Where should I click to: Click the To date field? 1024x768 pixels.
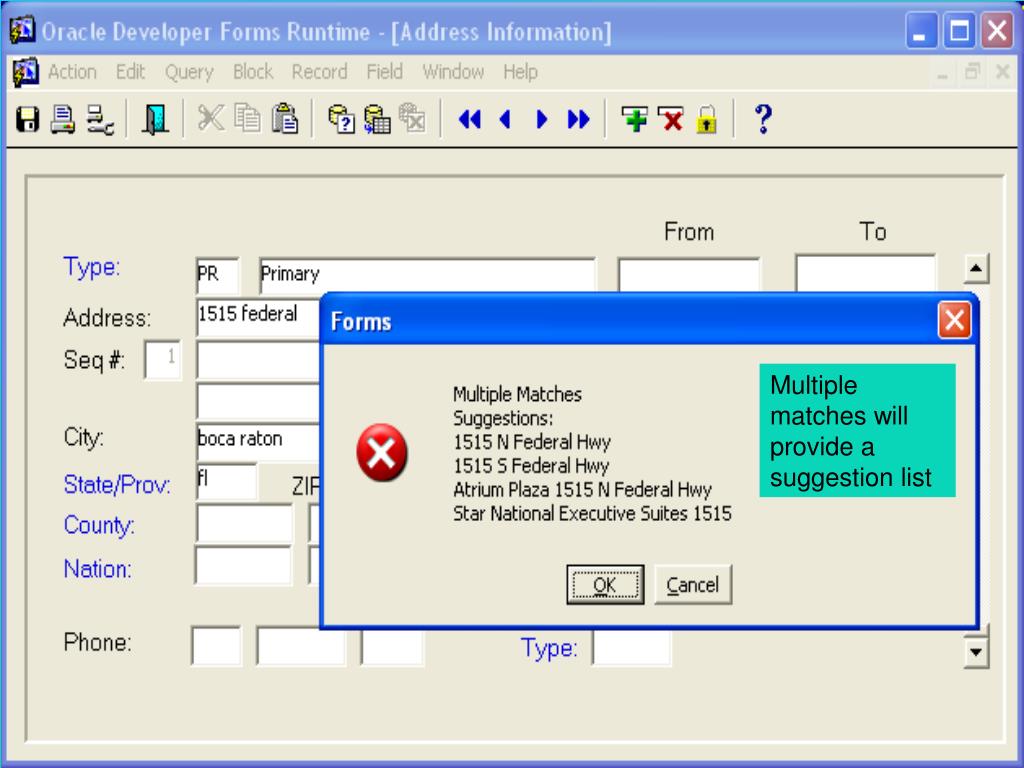click(865, 273)
